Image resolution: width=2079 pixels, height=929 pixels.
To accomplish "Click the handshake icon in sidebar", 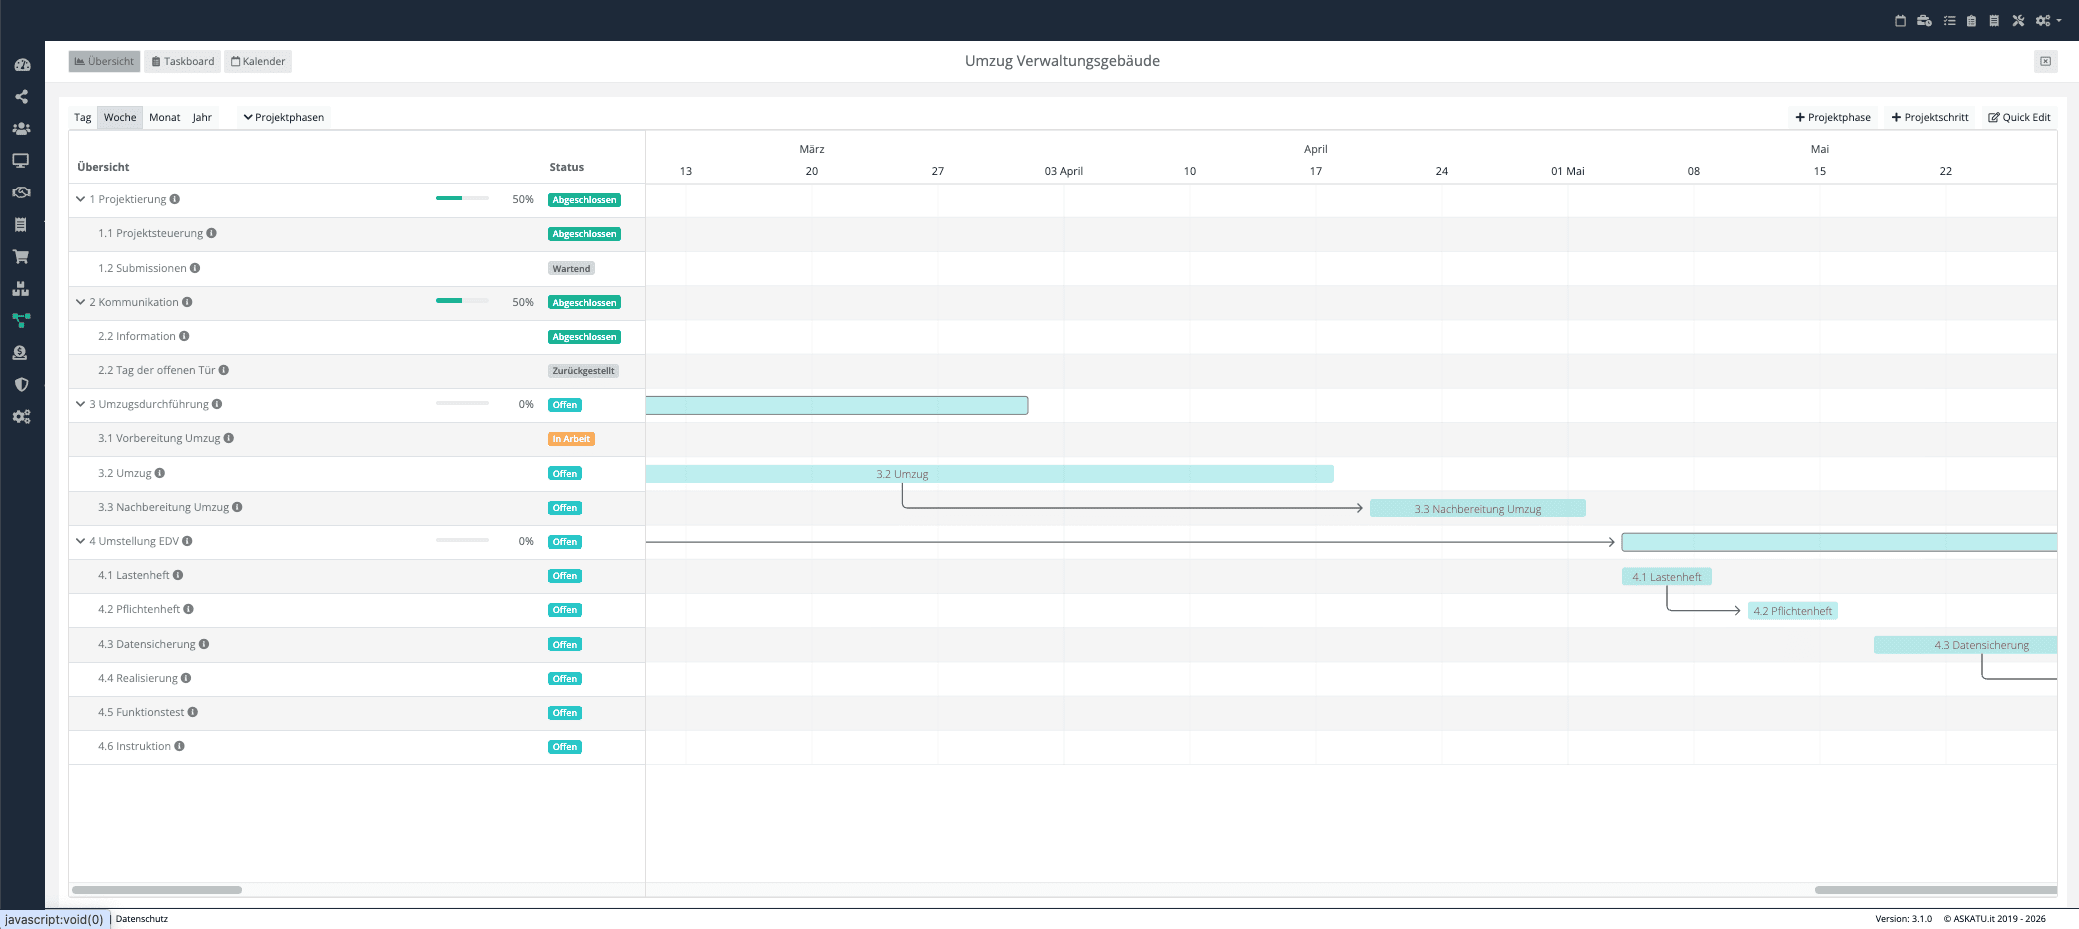I will (21, 193).
